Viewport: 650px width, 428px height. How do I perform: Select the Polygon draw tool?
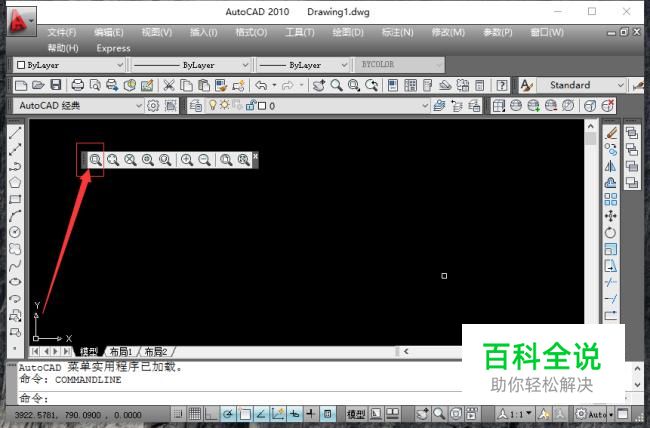click(x=15, y=182)
